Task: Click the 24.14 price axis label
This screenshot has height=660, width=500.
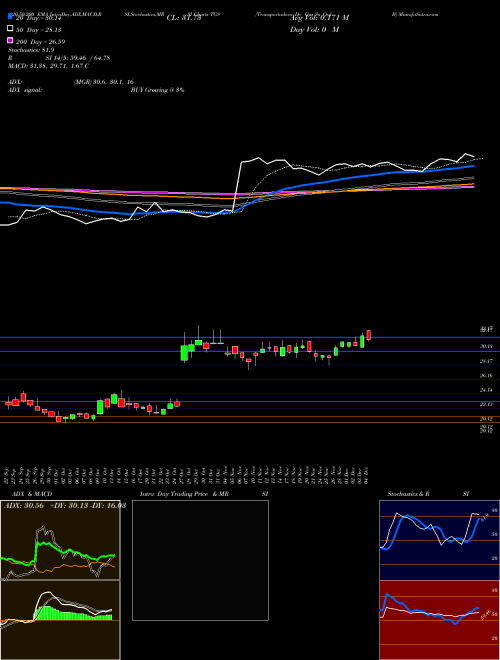Action: coord(486,390)
